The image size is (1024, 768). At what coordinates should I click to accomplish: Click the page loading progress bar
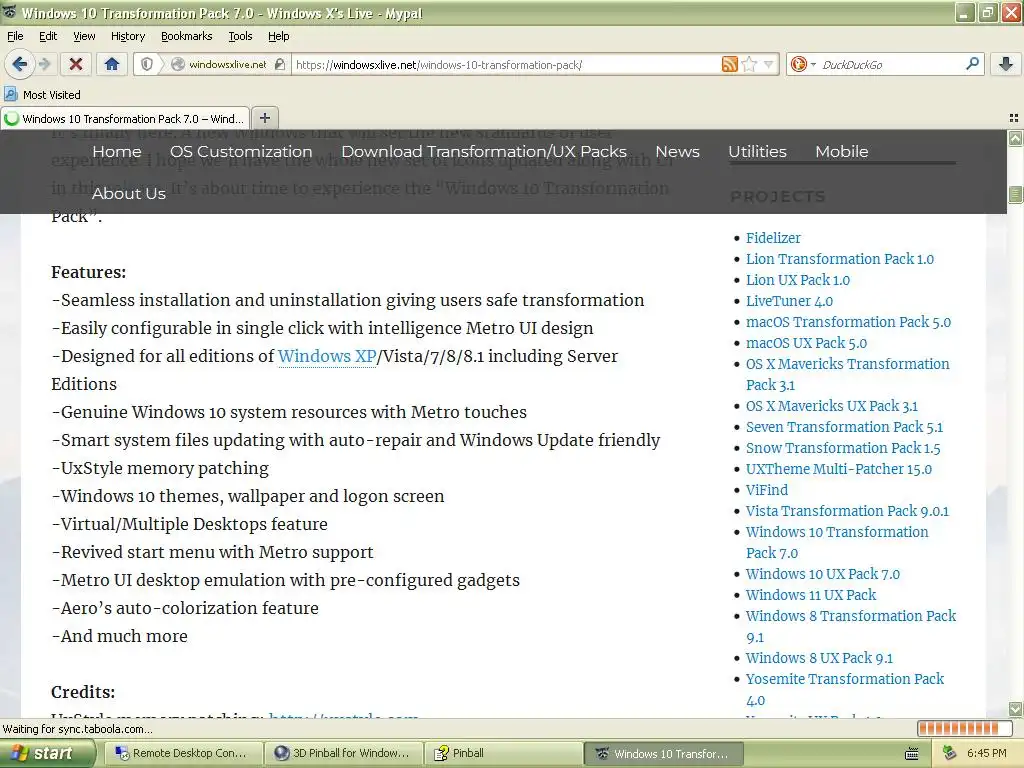[x=964, y=728]
